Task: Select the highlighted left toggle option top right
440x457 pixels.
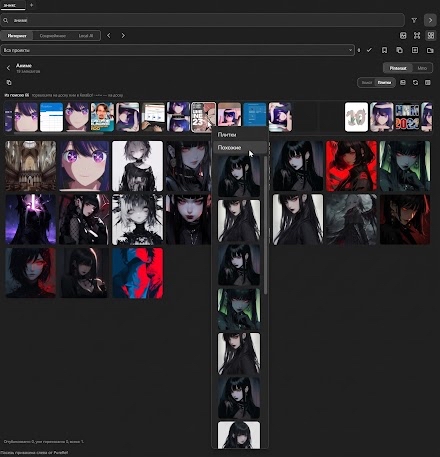Action: [398, 68]
